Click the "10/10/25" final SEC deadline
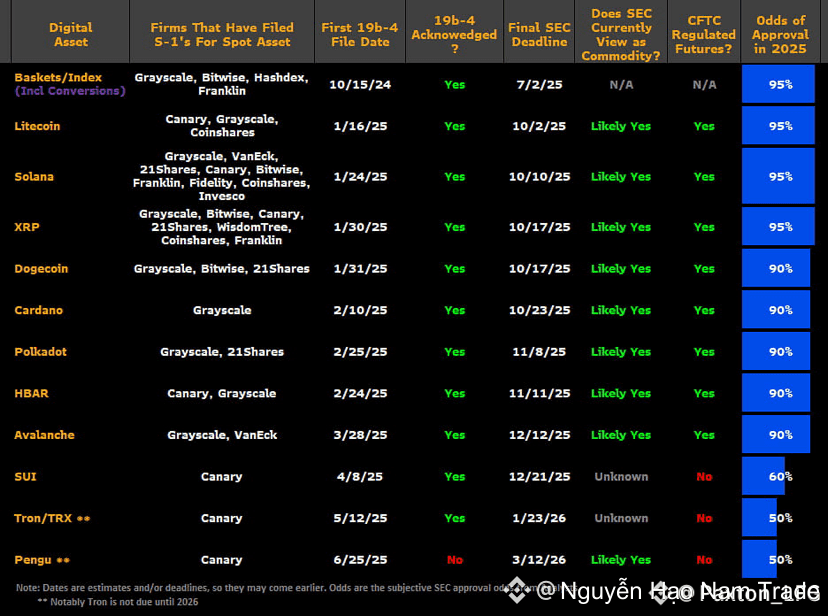The image size is (828, 616). [x=539, y=176]
